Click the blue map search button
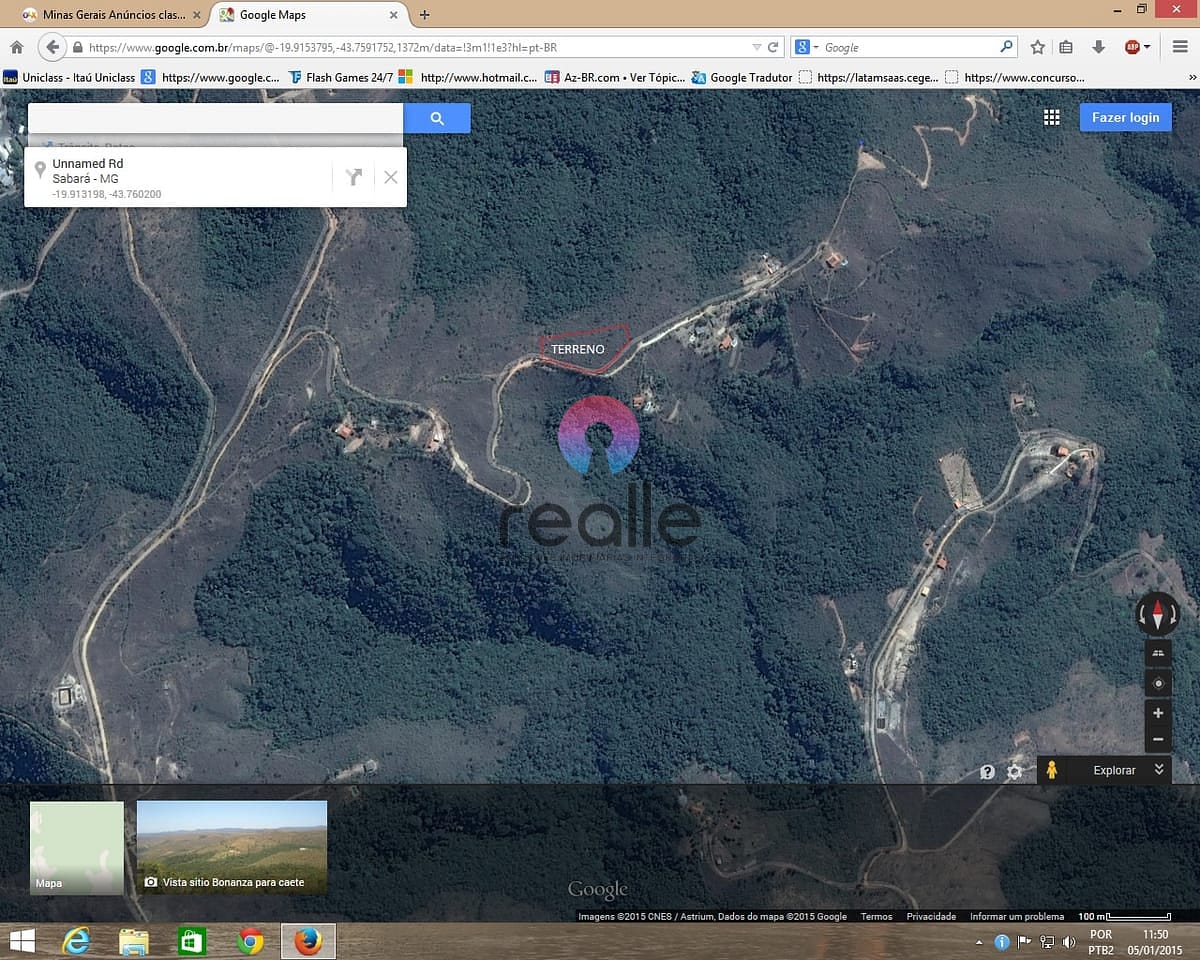 437,118
